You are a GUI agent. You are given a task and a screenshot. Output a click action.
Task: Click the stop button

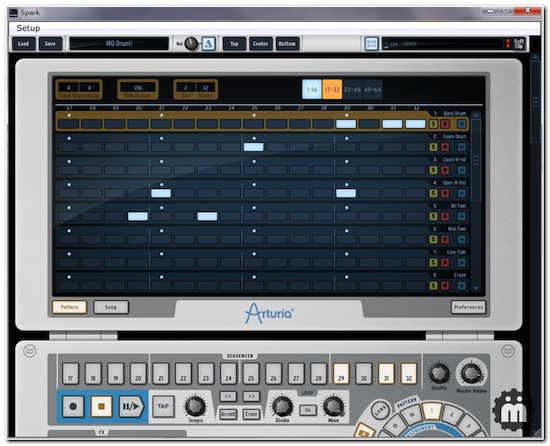(101, 406)
